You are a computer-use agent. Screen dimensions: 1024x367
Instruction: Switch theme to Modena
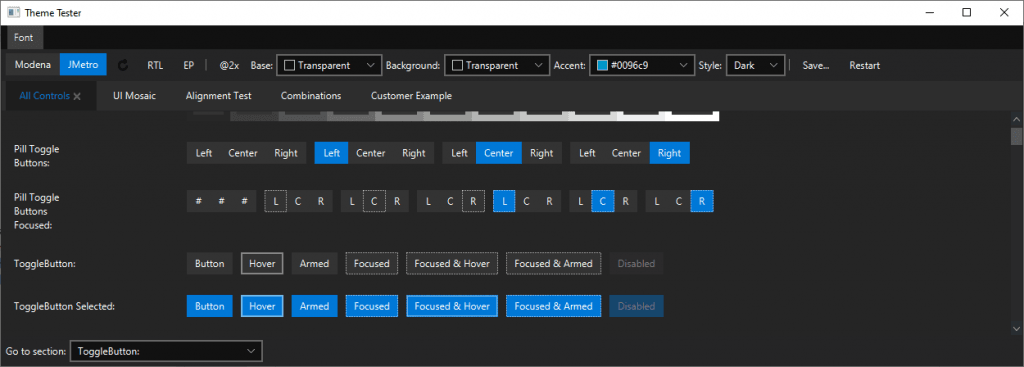33,65
